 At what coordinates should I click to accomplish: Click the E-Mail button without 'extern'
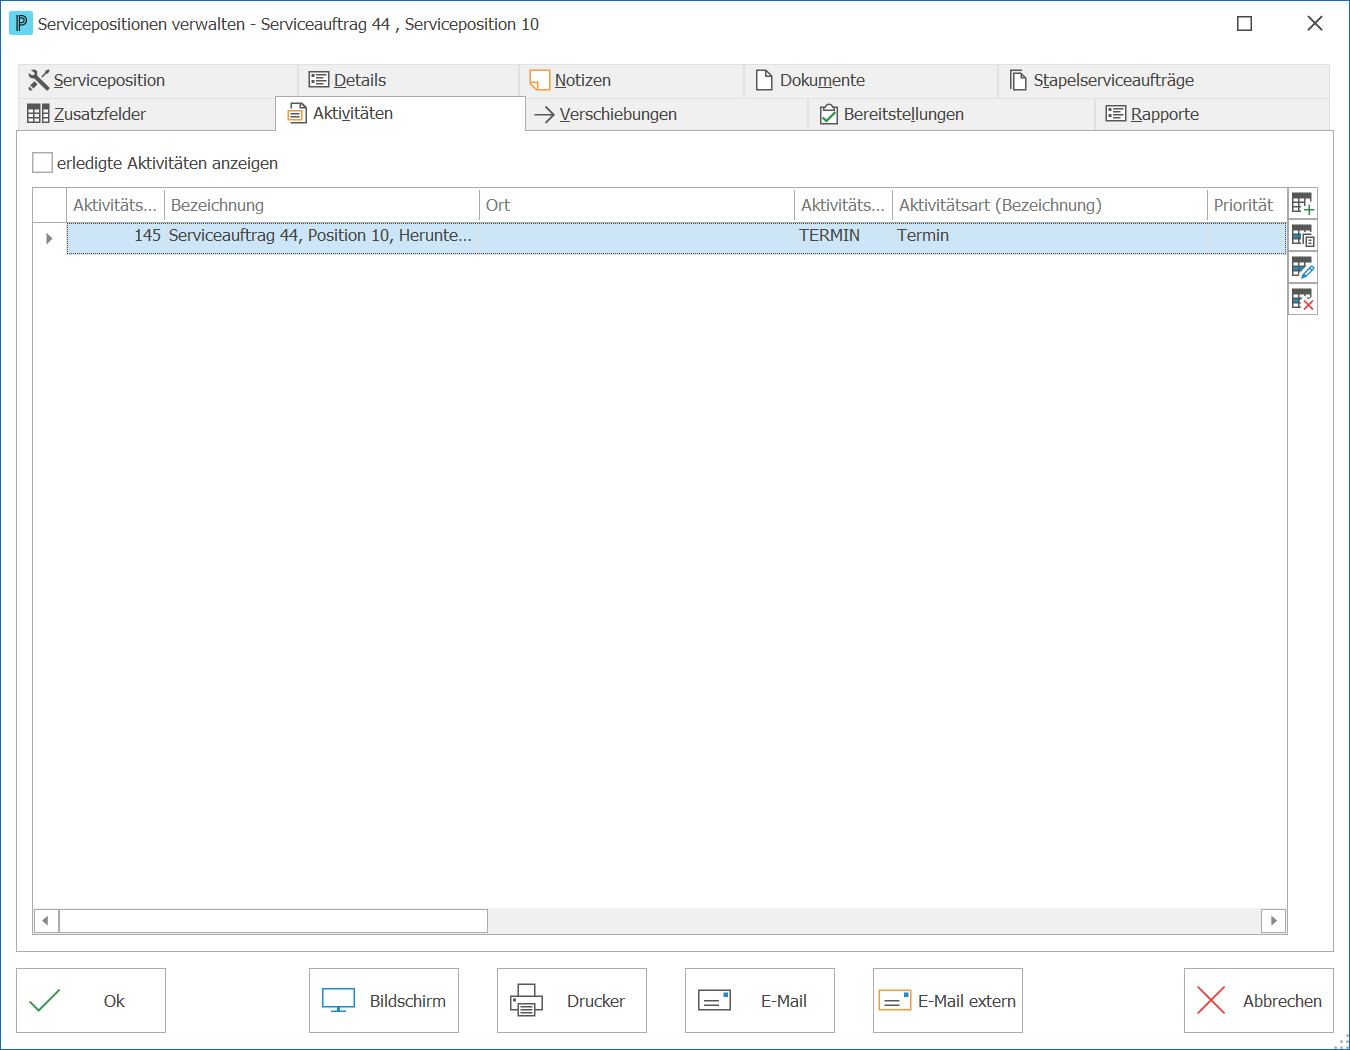click(760, 1000)
